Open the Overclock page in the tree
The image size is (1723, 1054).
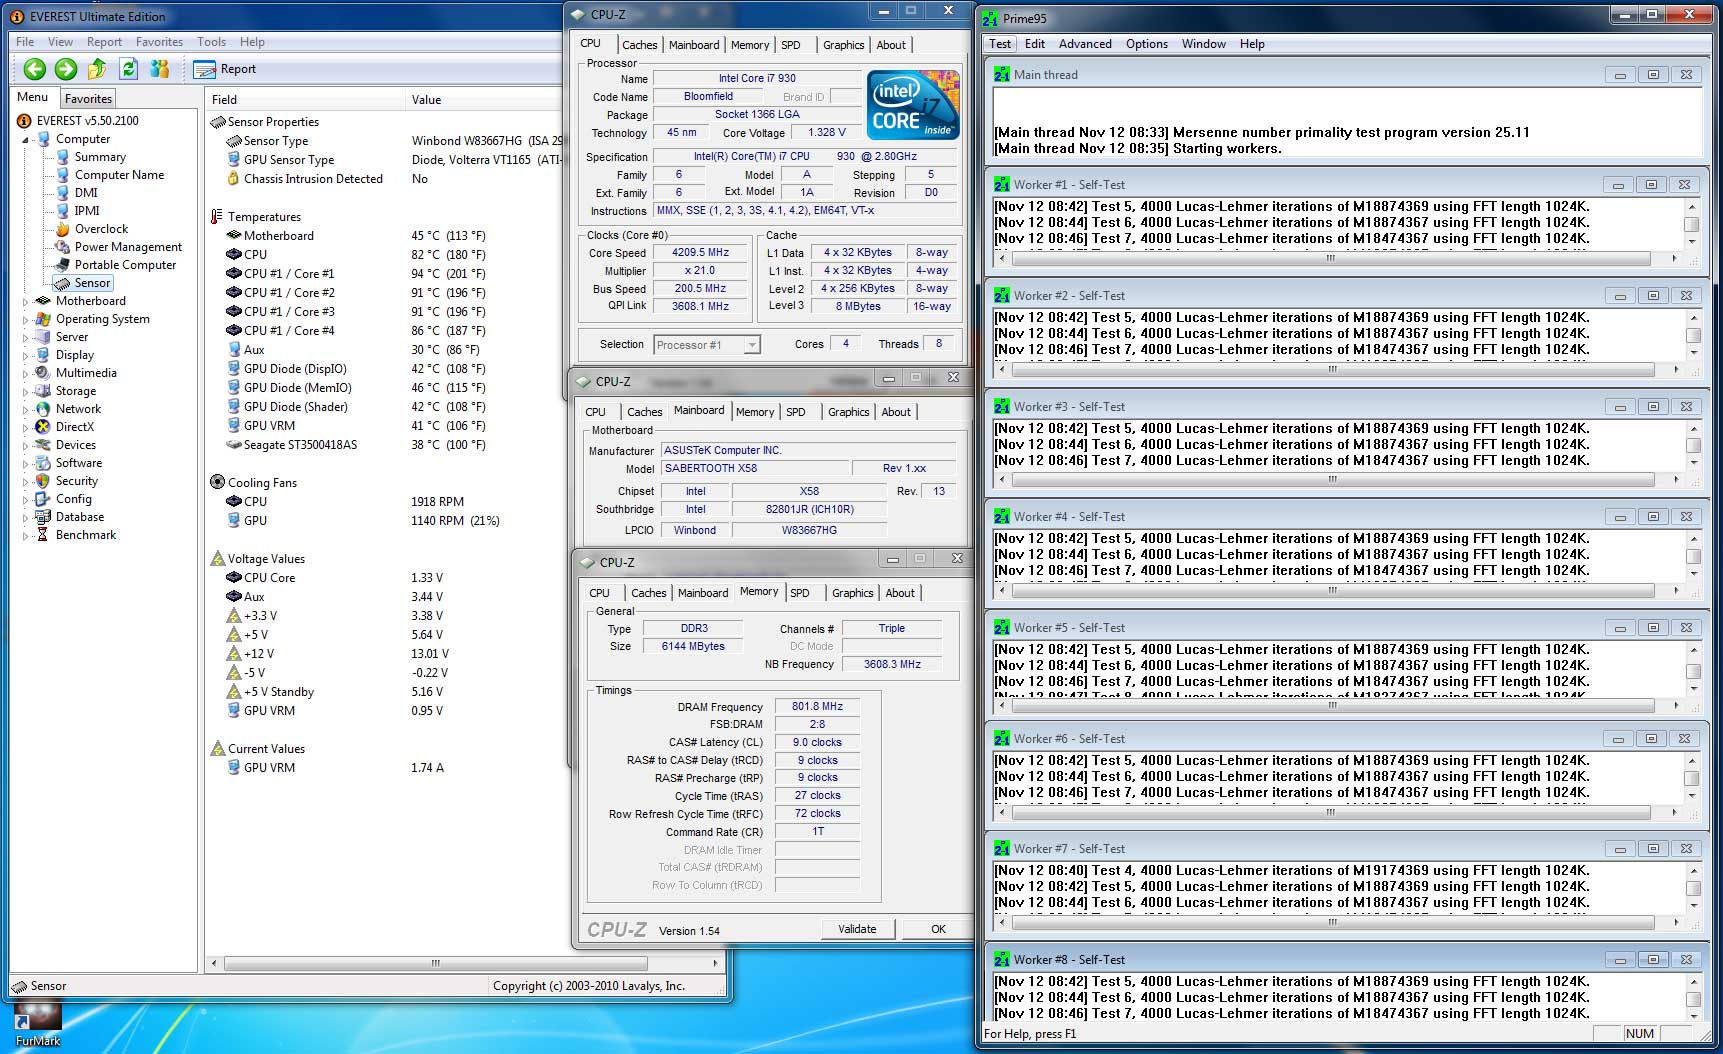pos(101,229)
